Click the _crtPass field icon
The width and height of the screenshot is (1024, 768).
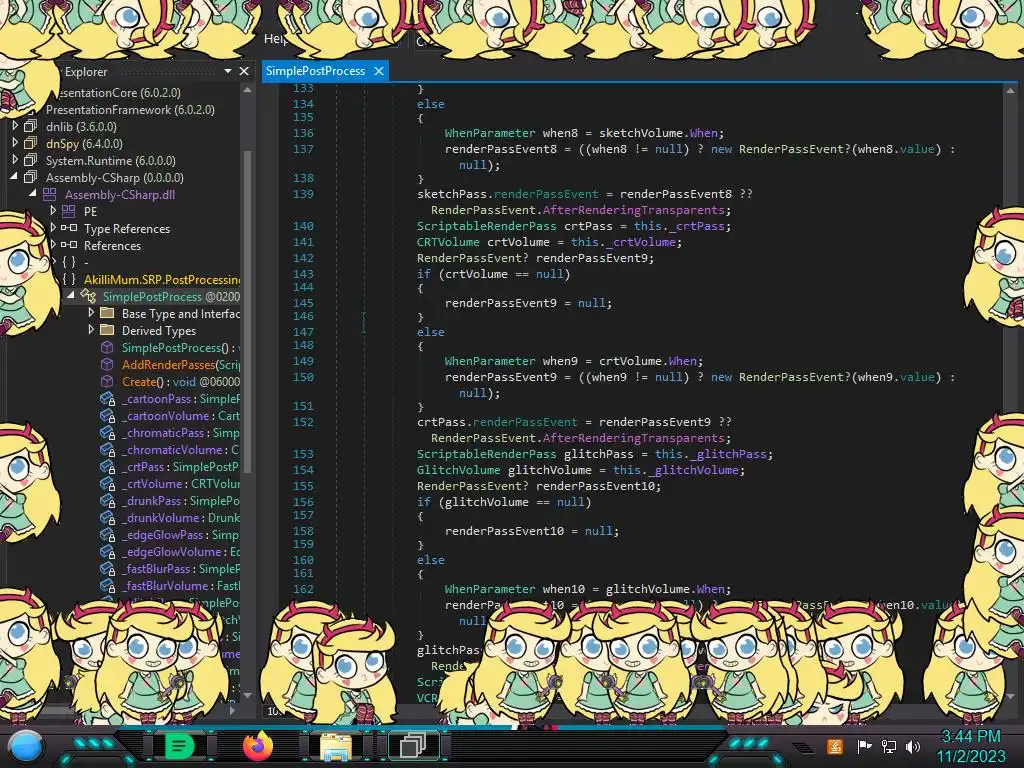(107, 466)
